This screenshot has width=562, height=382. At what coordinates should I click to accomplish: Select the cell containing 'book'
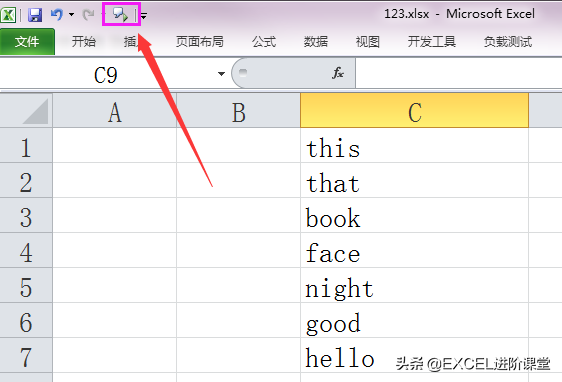(415, 215)
